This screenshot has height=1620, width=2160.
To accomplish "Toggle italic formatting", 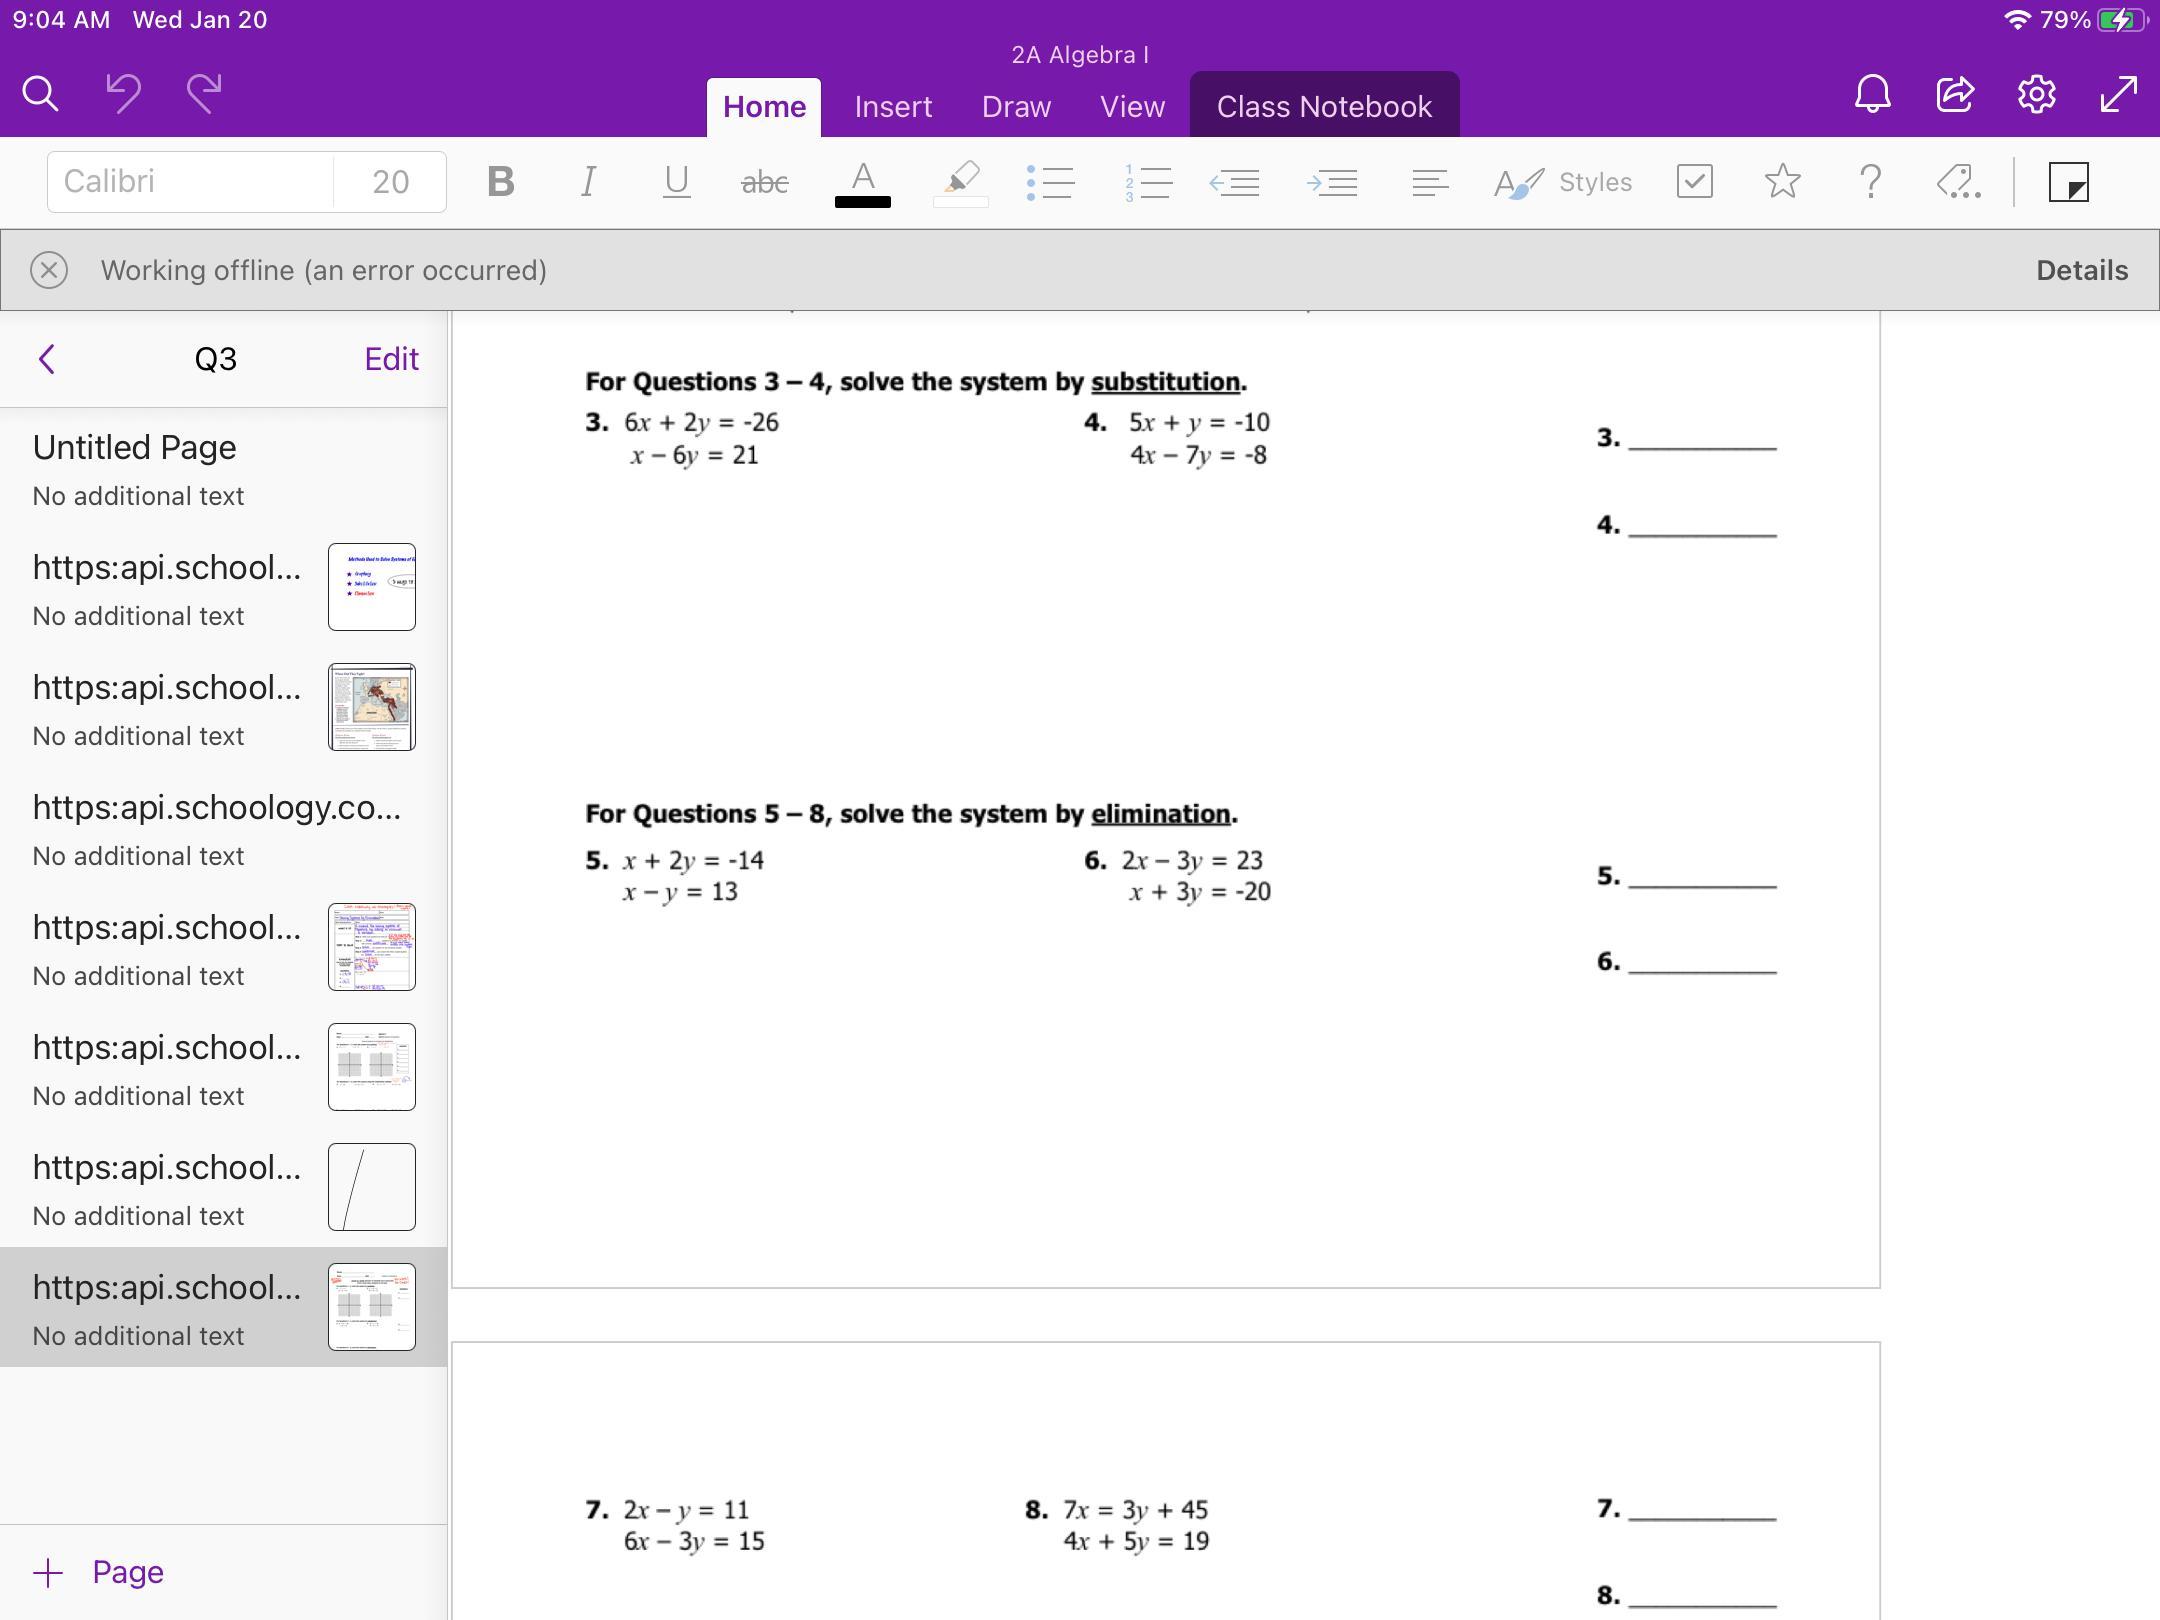I will point(588,182).
